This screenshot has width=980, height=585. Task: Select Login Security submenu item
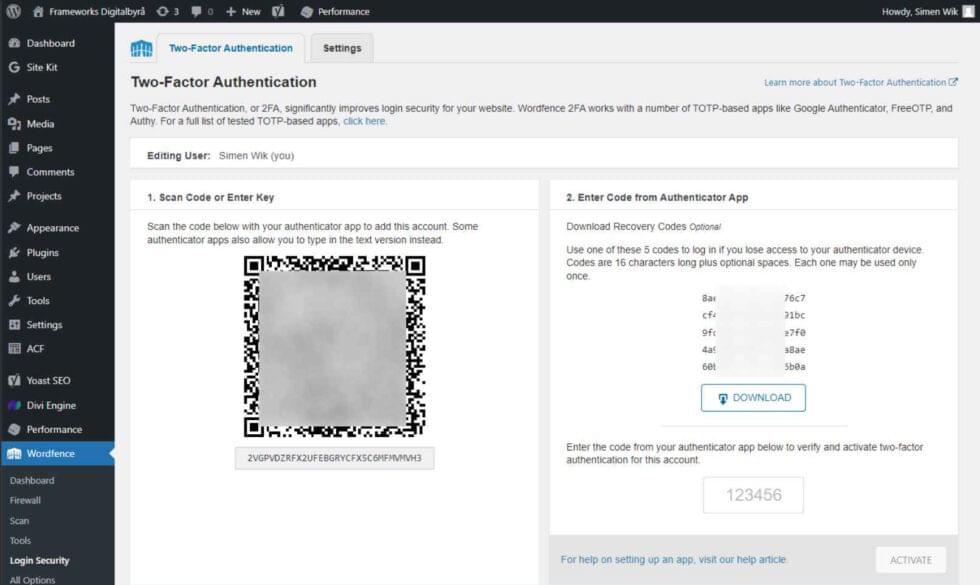tap(39, 561)
